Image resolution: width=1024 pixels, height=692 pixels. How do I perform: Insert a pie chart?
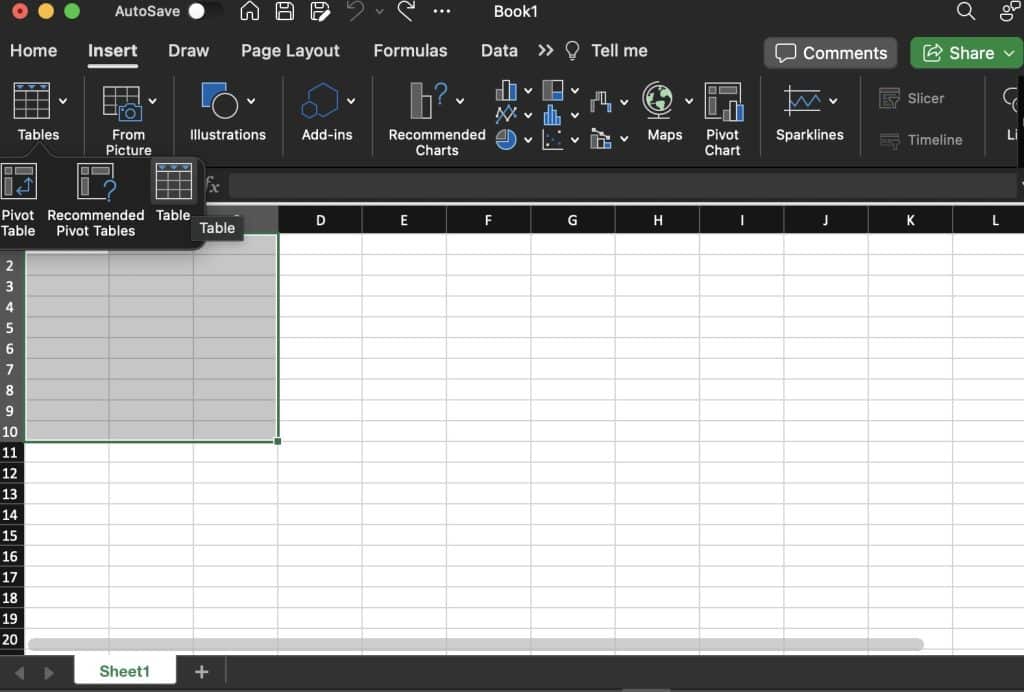tap(506, 140)
